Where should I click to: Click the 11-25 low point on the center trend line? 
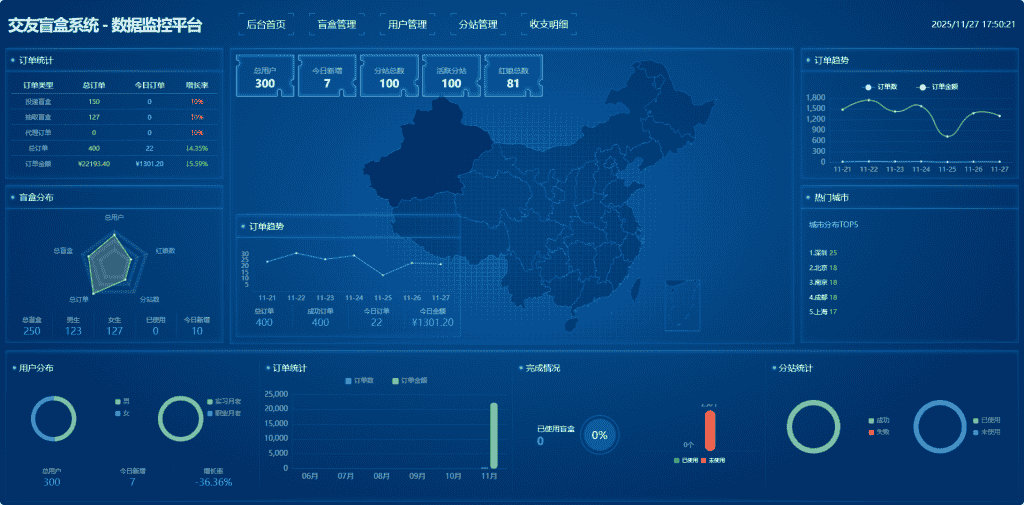click(x=383, y=275)
